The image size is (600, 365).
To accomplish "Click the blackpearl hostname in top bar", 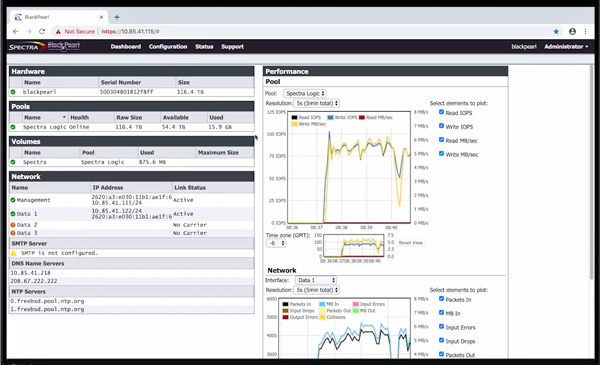I will click(524, 47).
